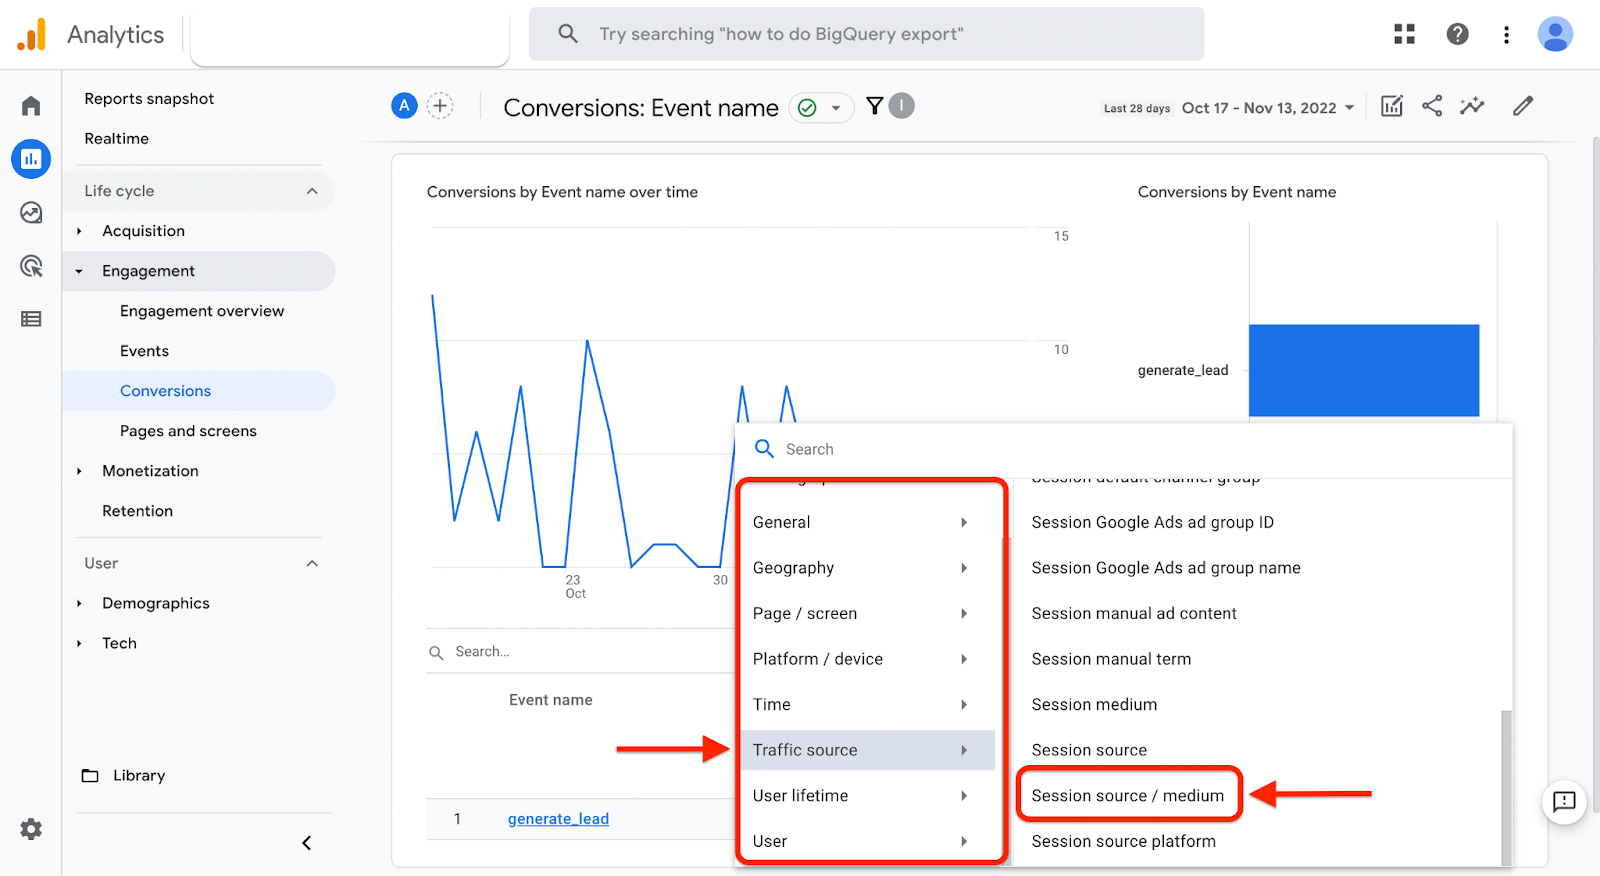Expand the Acquisition tree item
This screenshot has height=876, width=1600.
point(79,231)
